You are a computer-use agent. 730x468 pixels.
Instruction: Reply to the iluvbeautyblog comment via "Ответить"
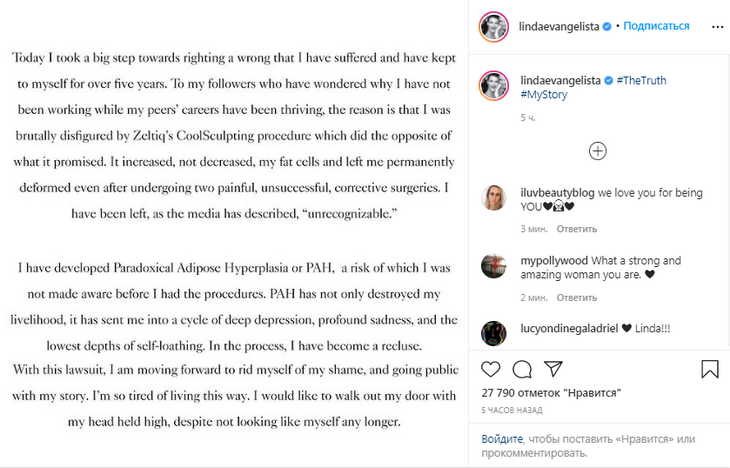tap(576, 229)
